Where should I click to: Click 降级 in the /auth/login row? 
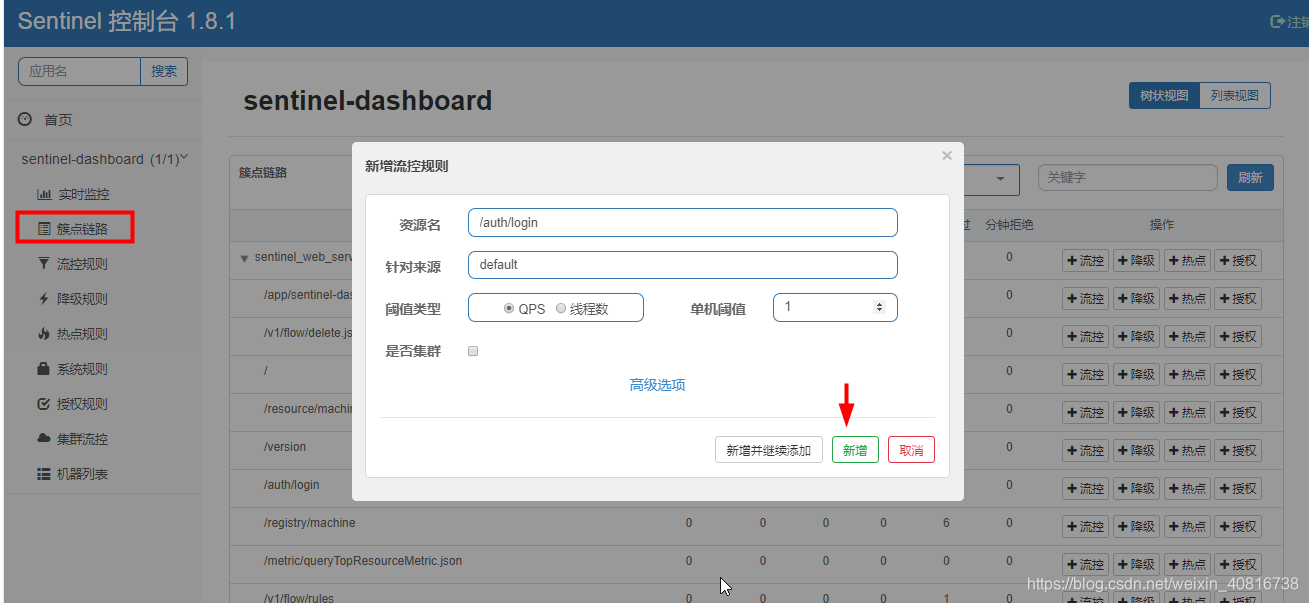[x=1135, y=488]
